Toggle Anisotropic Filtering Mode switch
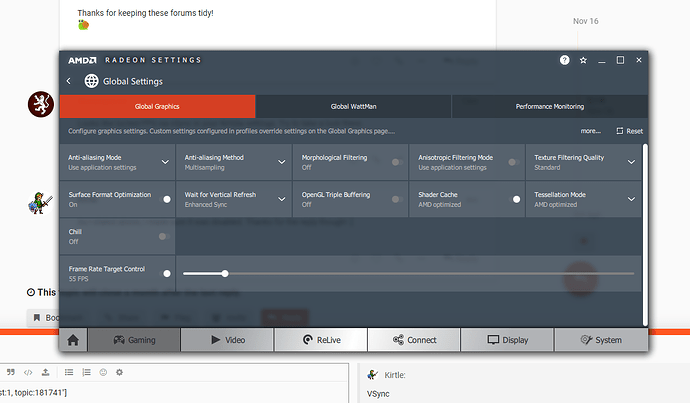 point(514,162)
